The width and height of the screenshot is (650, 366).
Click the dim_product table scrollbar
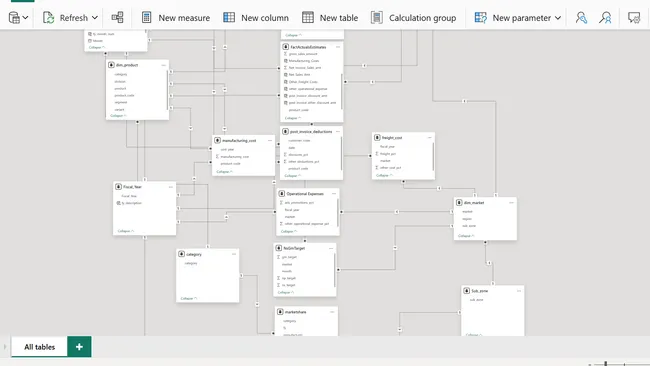pos(167,90)
